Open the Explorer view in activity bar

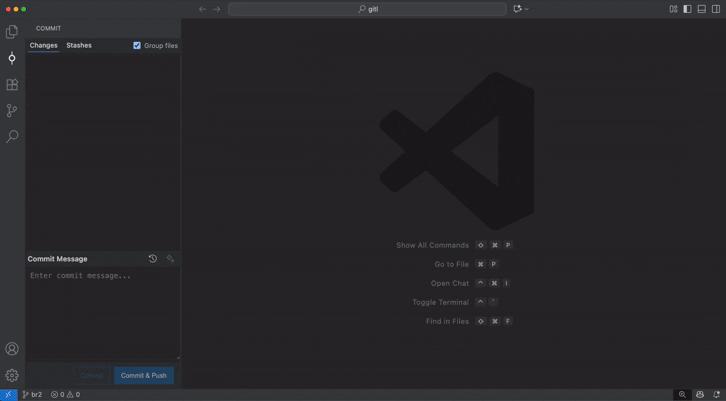point(12,32)
